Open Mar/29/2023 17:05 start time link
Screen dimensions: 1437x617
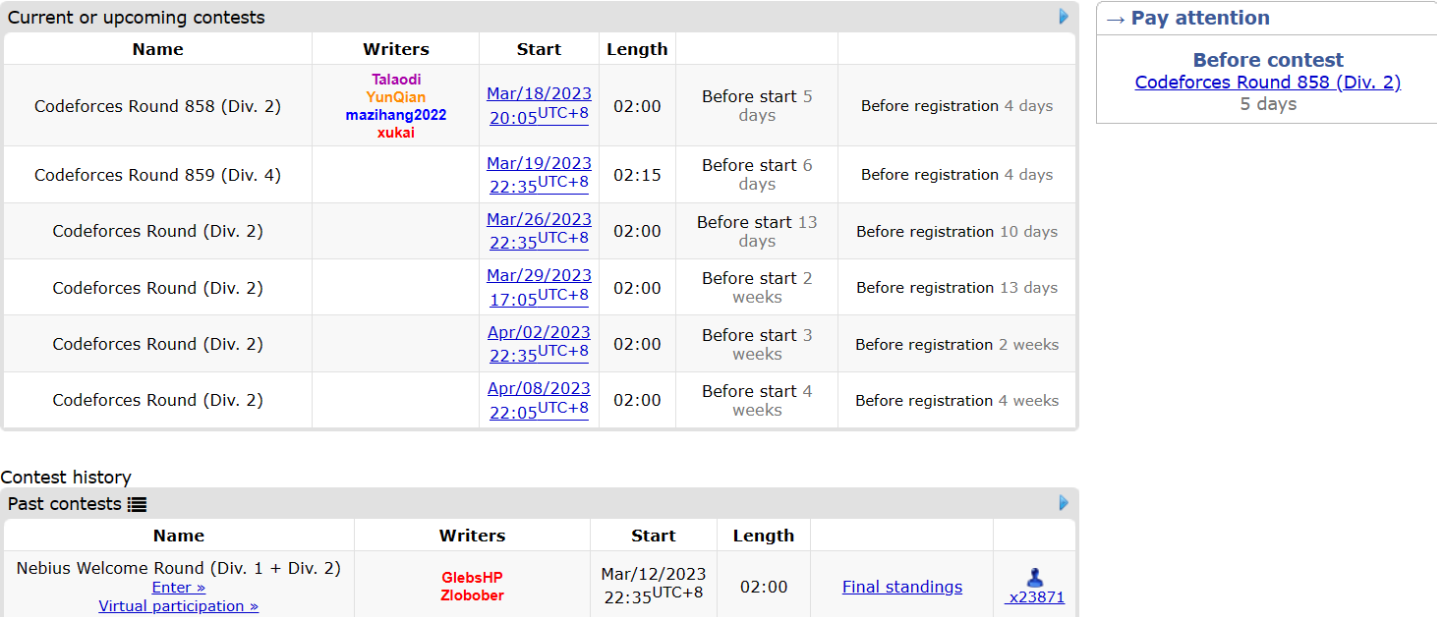[539, 286]
